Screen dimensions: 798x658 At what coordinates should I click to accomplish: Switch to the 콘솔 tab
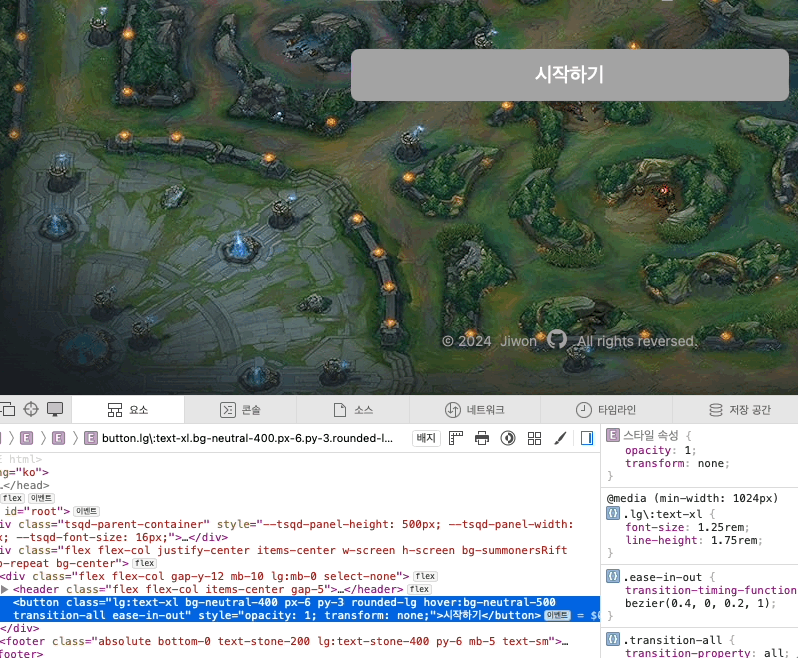[240, 410]
